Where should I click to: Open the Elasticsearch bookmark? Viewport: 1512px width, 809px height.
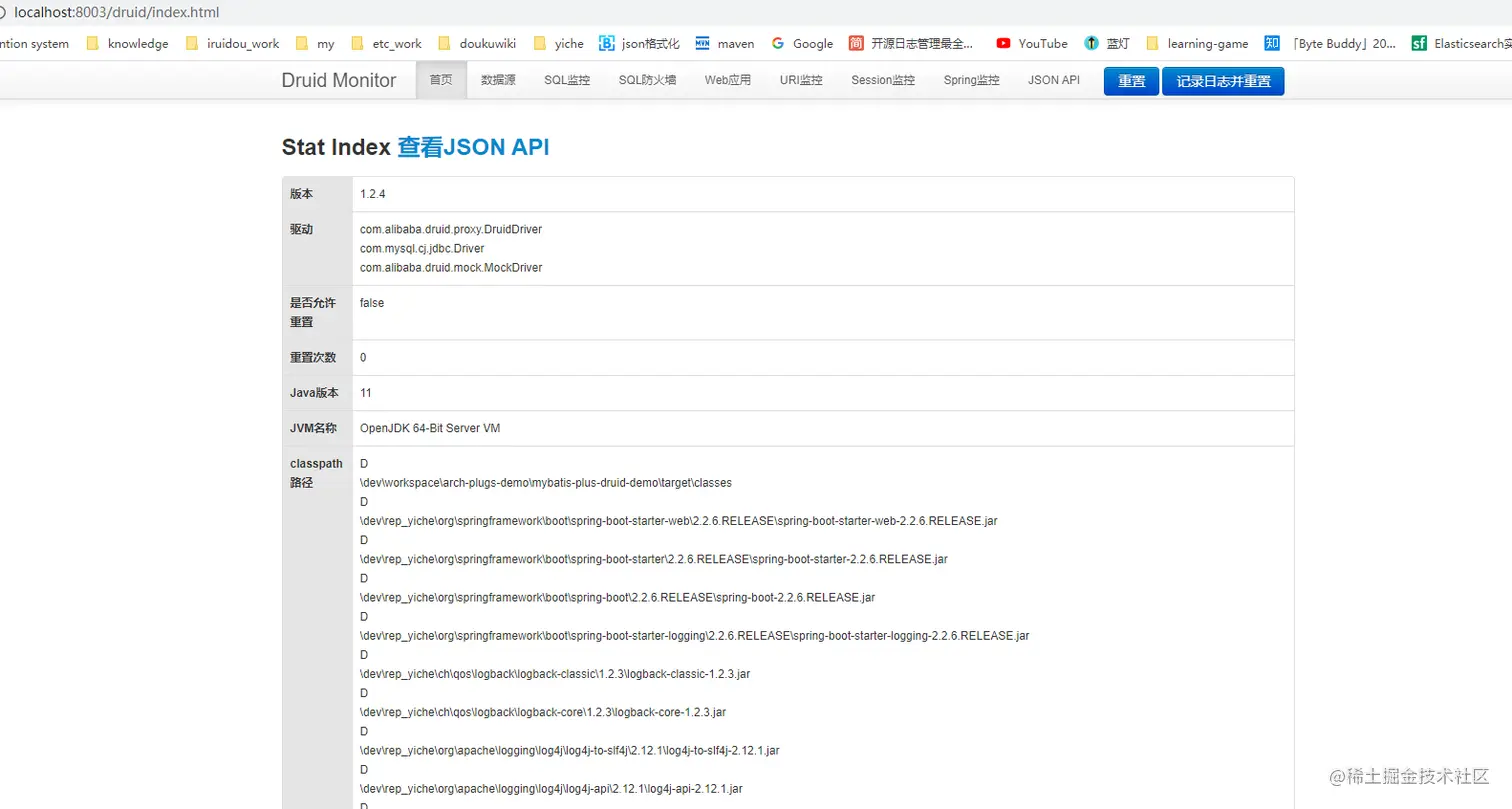click(1461, 43)
